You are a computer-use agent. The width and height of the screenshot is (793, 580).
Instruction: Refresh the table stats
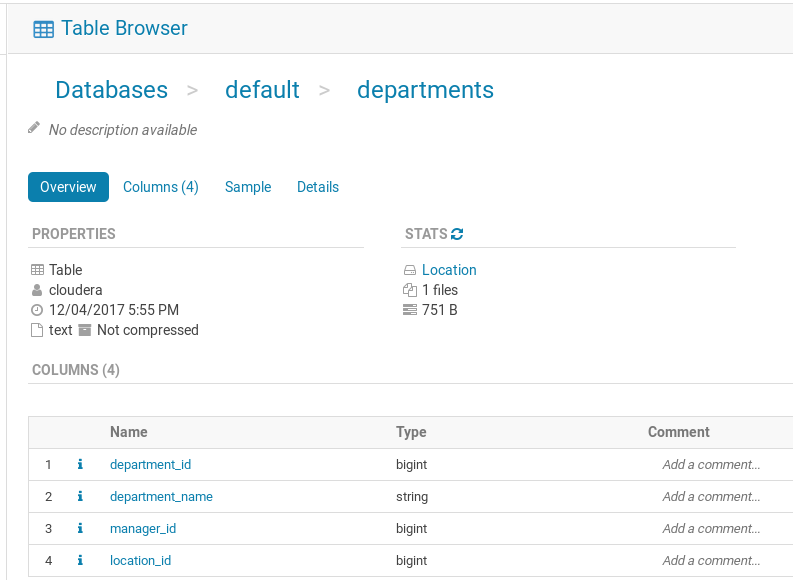[458, 234]
